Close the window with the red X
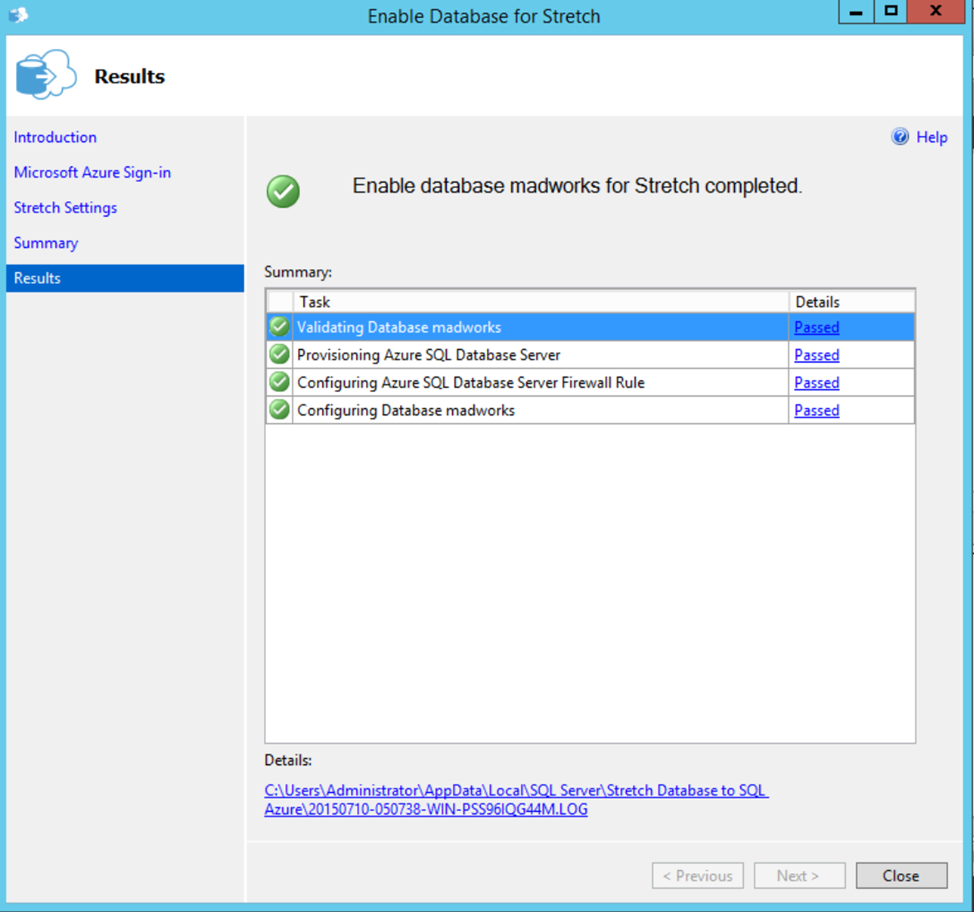974x912 pixels. click(936, 11)
